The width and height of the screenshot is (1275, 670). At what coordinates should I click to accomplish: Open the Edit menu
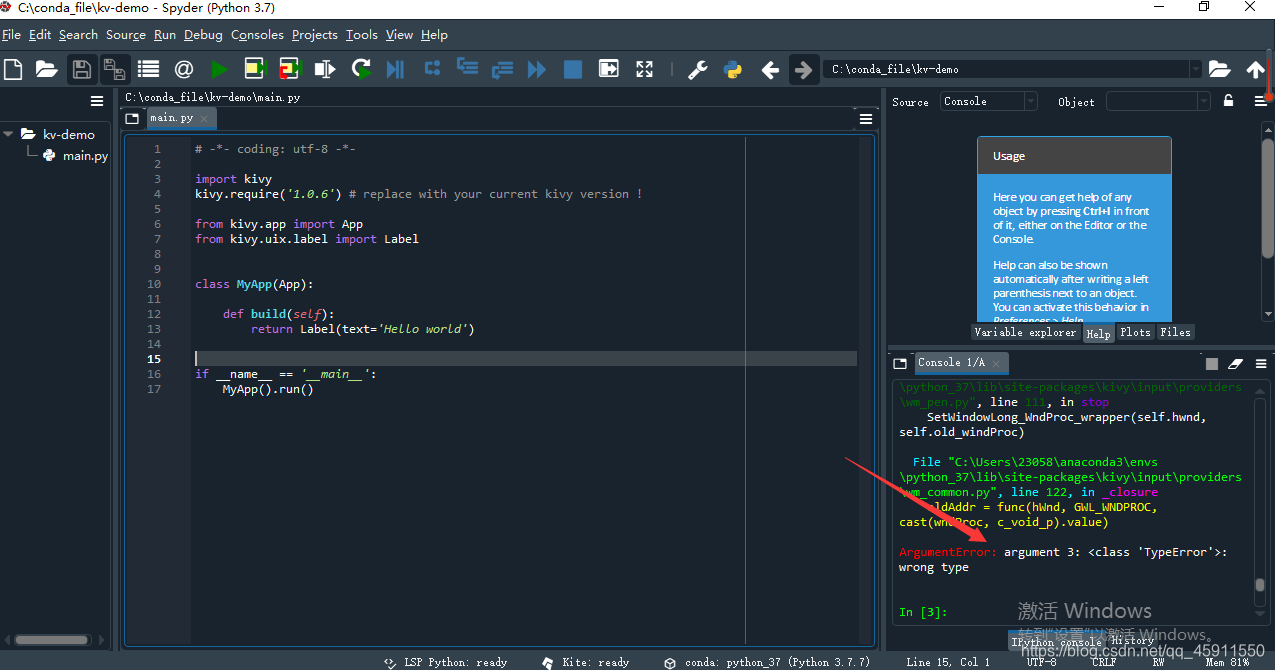[x=40, y=34]
